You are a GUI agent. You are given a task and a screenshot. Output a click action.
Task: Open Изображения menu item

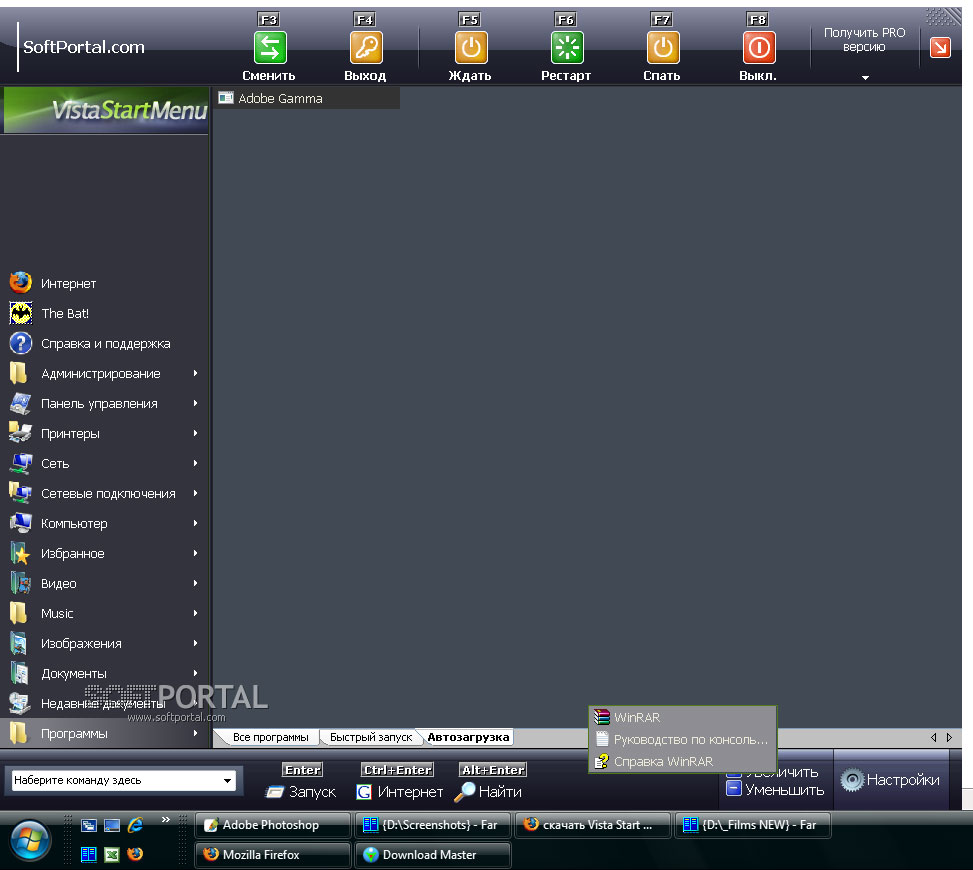[104, 644]
